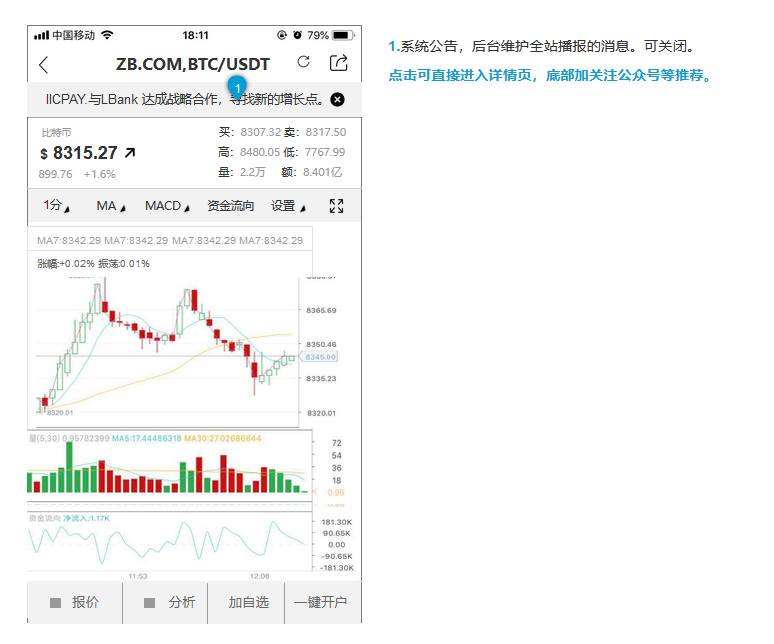
Task: Open the MACD indicator dropdown
Action: (x=167, y=206)
